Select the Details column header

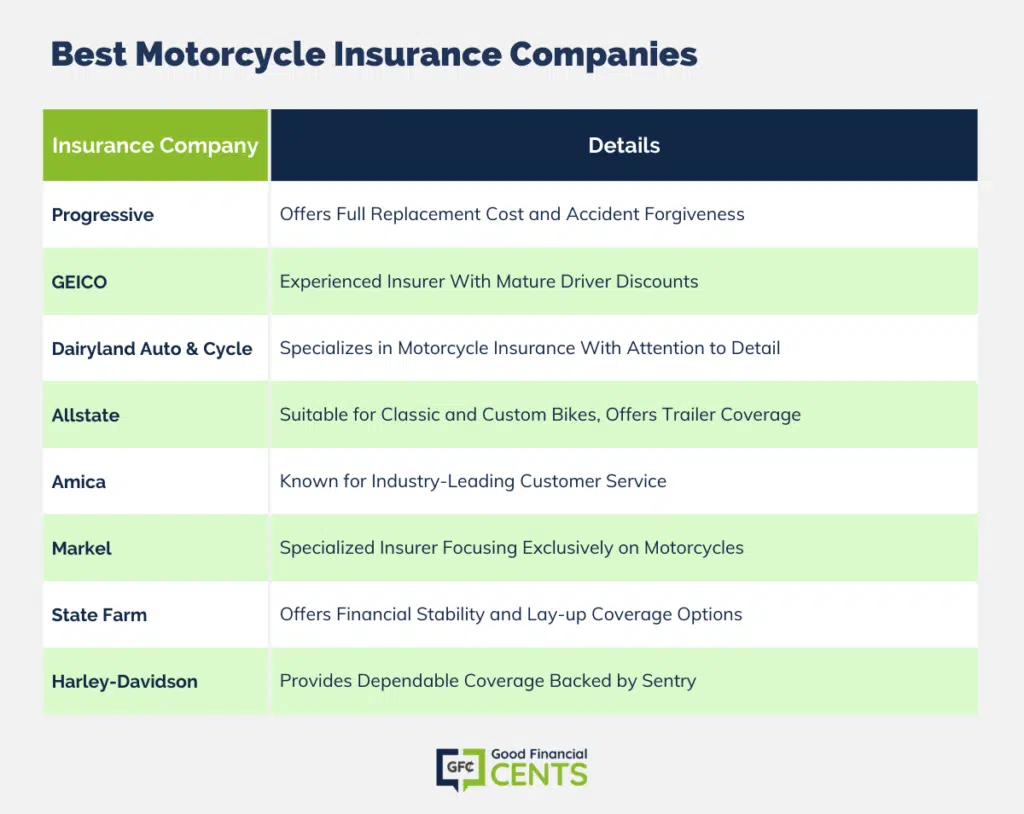click(624, 145)
